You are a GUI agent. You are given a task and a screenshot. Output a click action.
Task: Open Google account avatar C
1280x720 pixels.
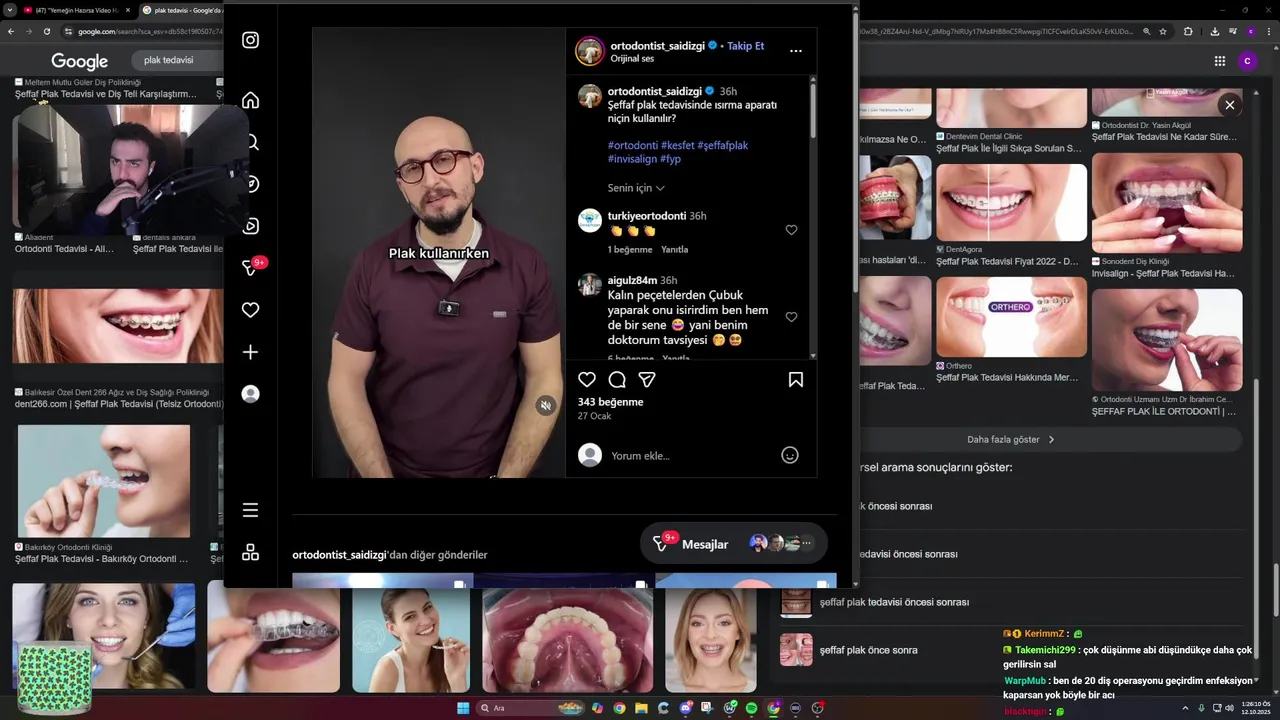pos(1247,61)
